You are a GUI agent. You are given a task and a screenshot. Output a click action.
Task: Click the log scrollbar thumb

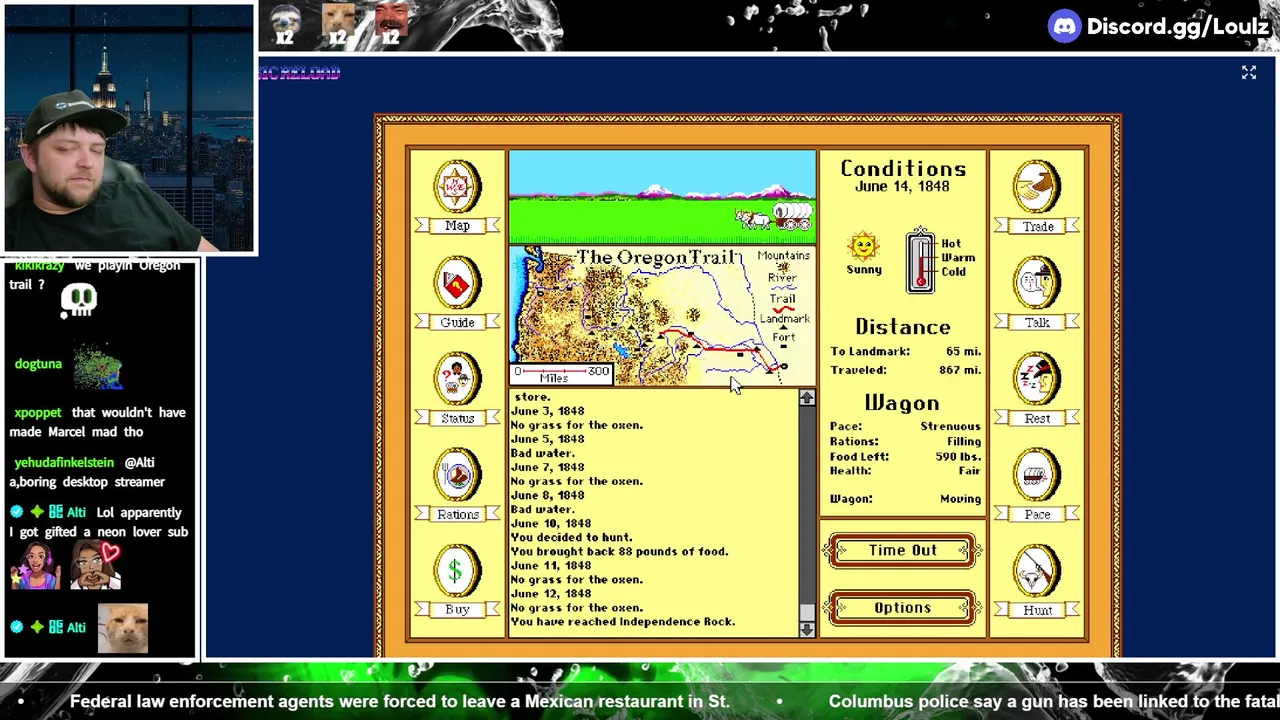tap(807, 612)
